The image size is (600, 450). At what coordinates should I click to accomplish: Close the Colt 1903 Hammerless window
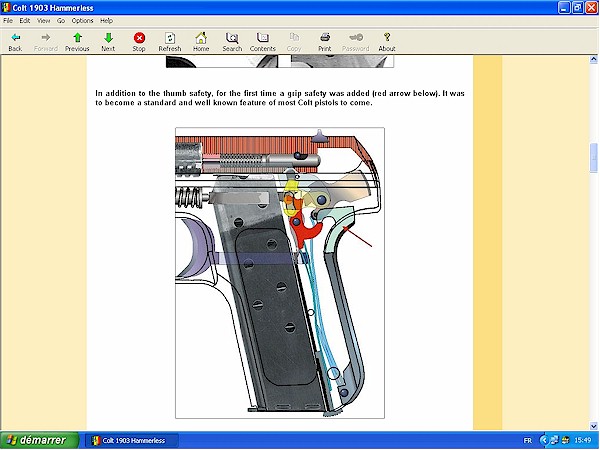pyautogui.click(x=592, y=8)
